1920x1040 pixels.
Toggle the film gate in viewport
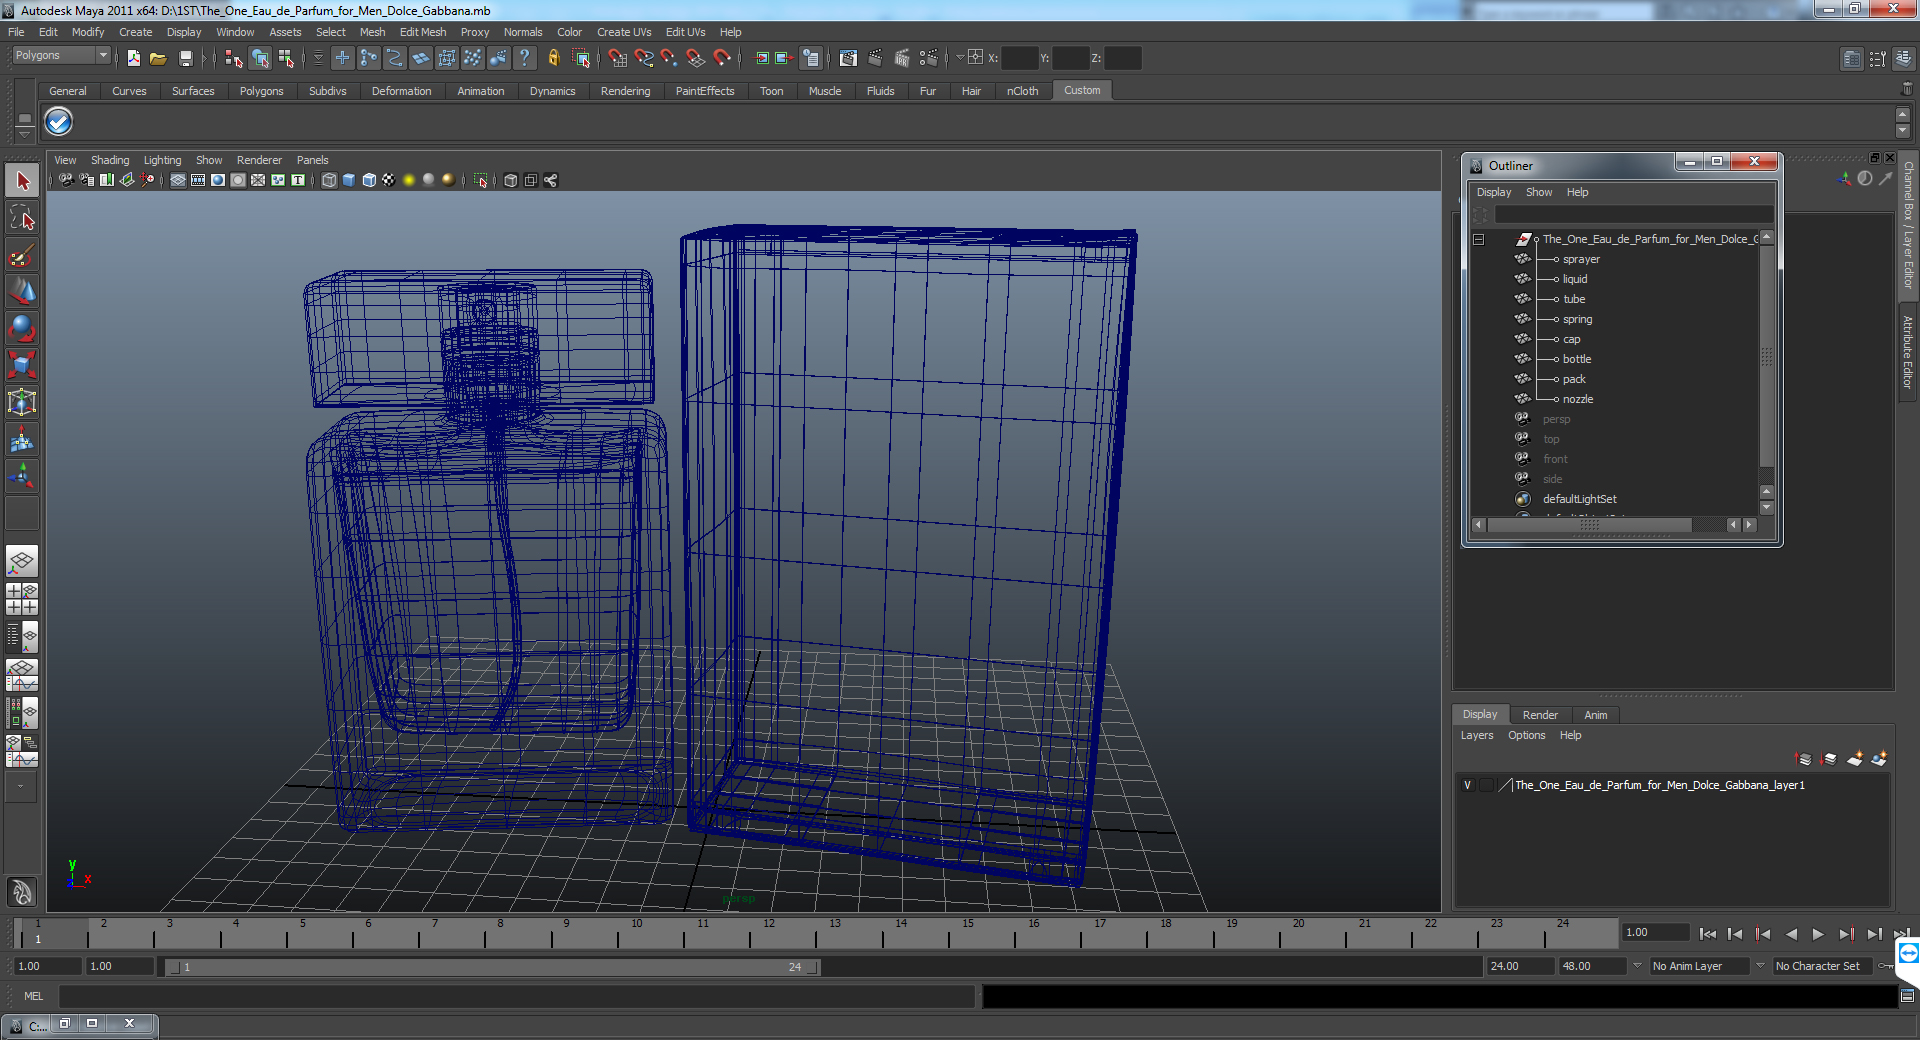198,180
